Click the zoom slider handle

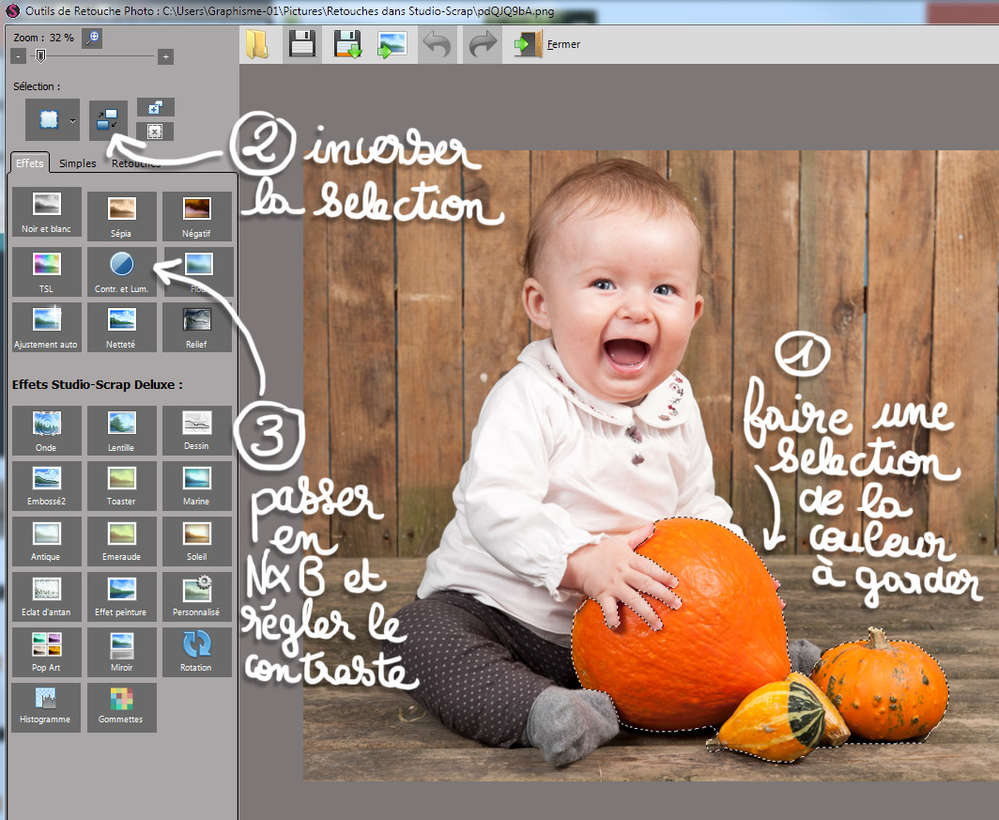[41, 56]
